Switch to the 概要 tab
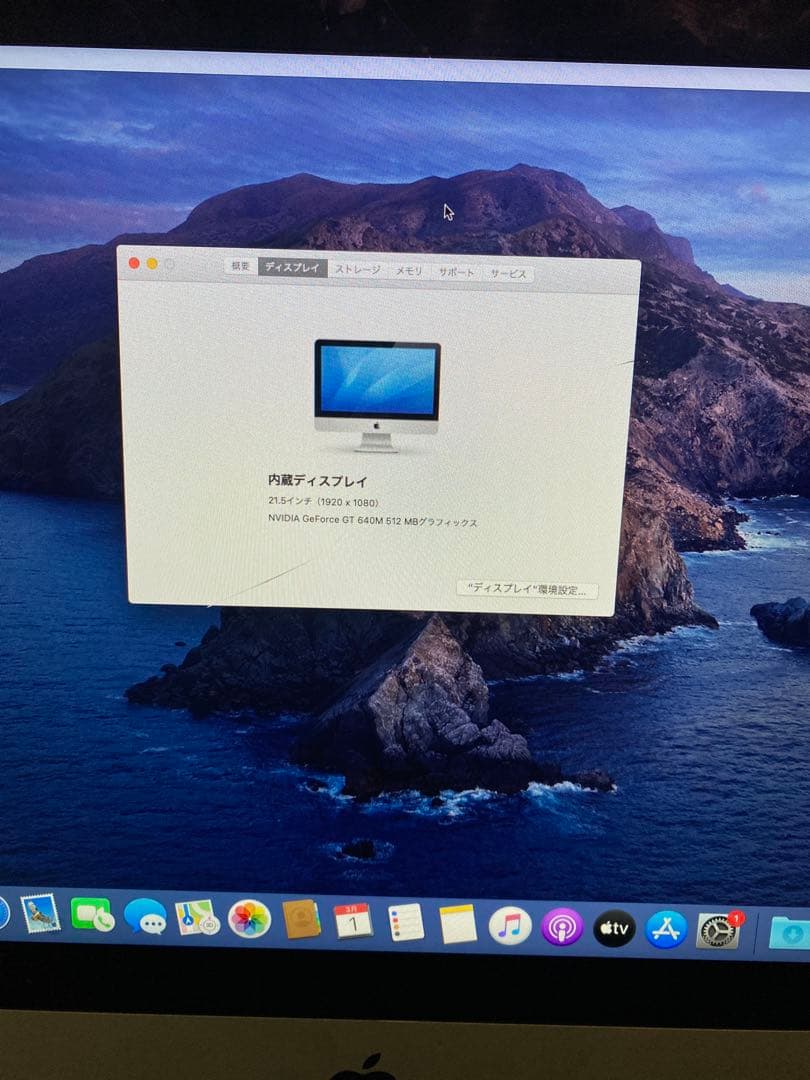This screenshot has height=1080, width=810. click(x=238, y=268)
